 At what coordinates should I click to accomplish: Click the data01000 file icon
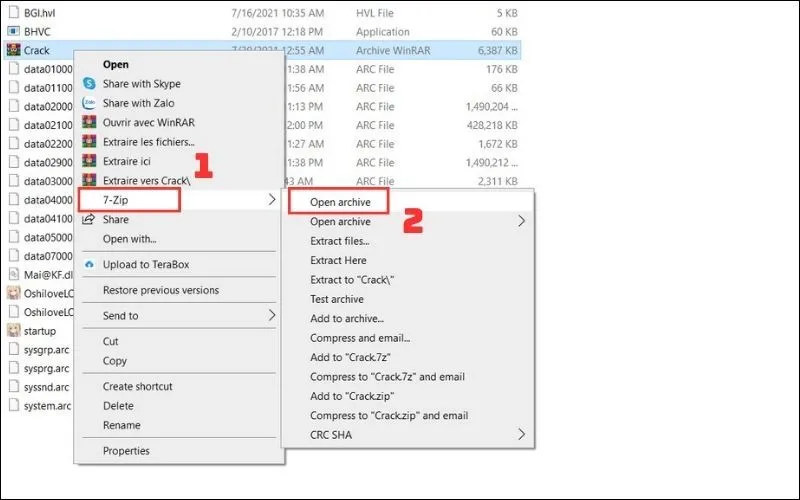[x=14, y=68]
